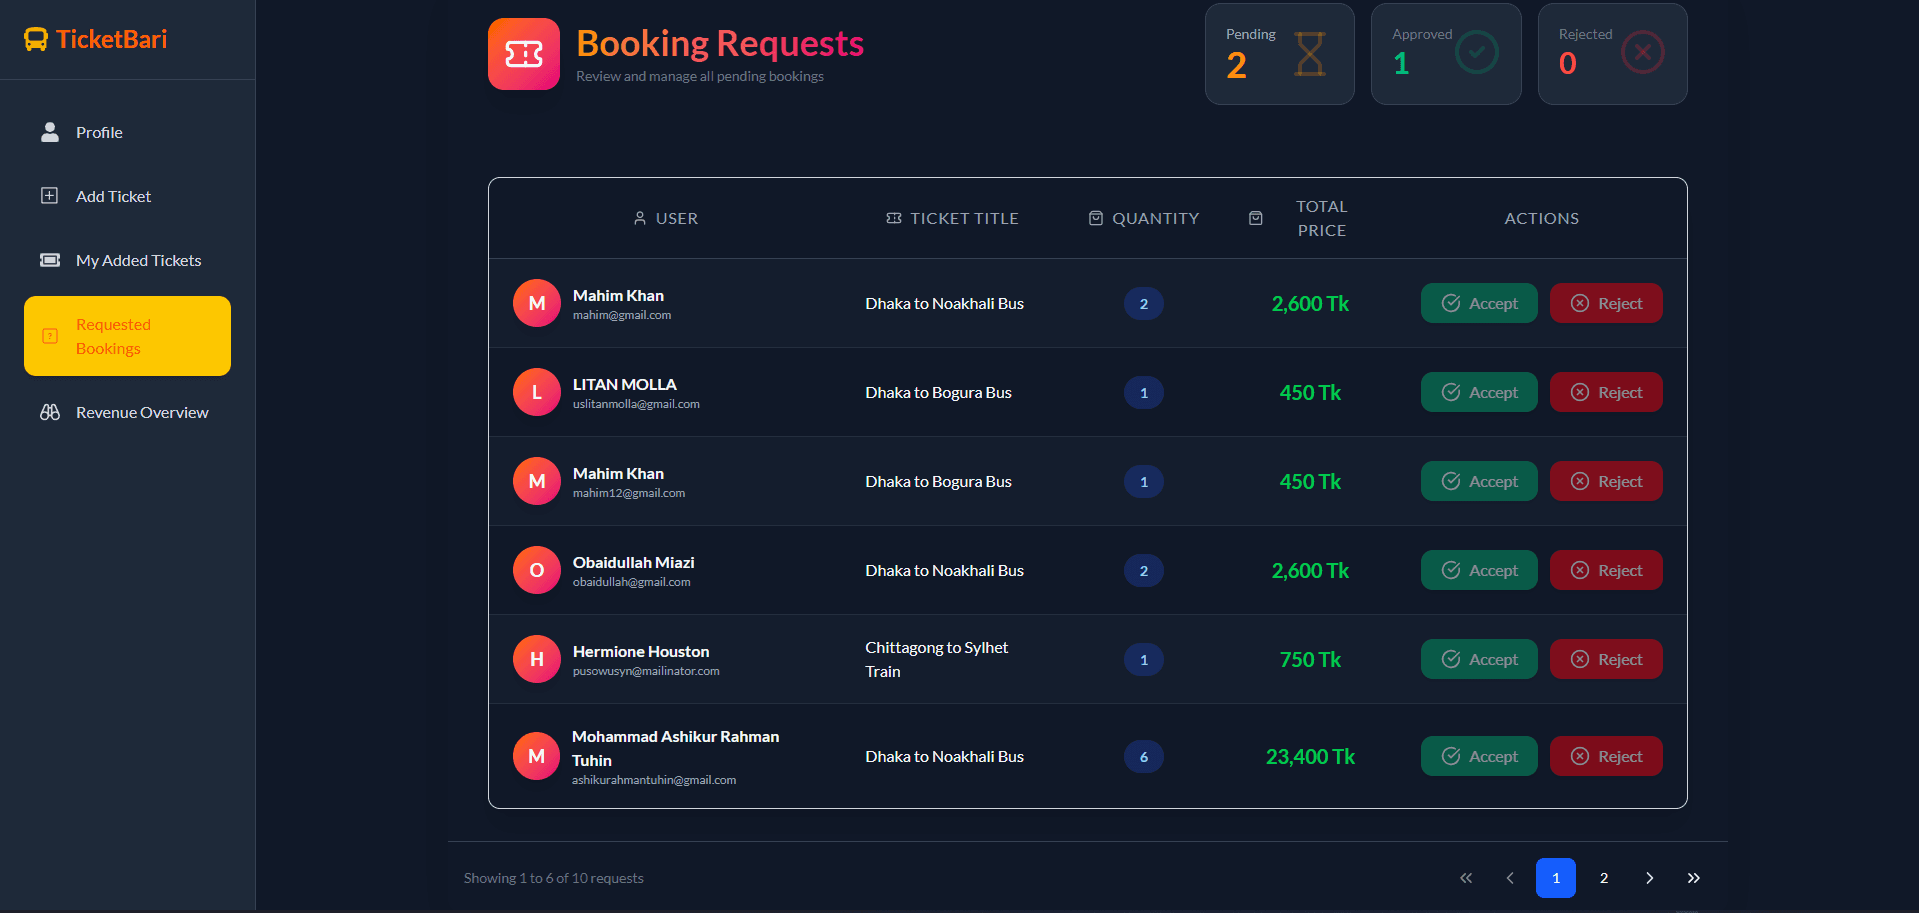Click the Approved checkmark circle icon
Screen dimensions: 1919x913
[x=1476, y=52]
